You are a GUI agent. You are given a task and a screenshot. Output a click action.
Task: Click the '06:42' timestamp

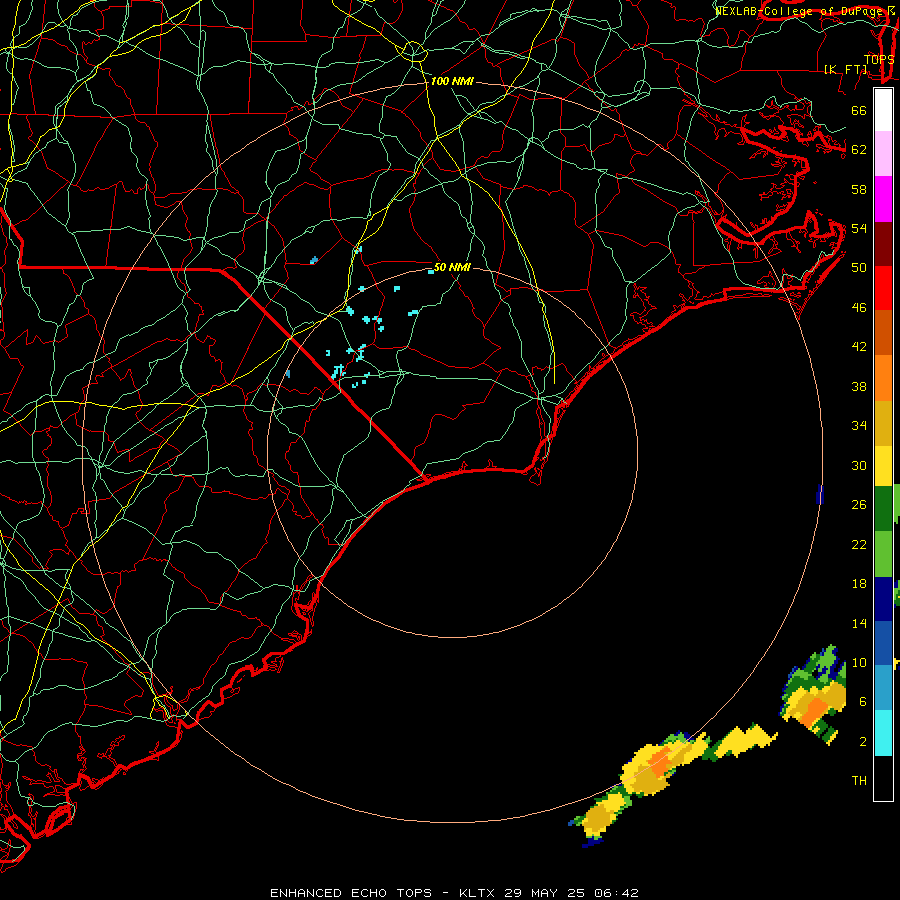tap(616, 893)
